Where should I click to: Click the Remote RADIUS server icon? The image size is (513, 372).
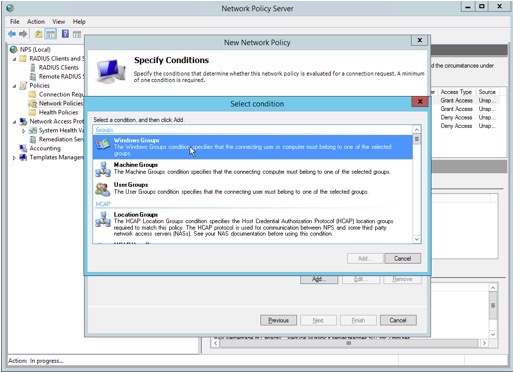(33, 77)
